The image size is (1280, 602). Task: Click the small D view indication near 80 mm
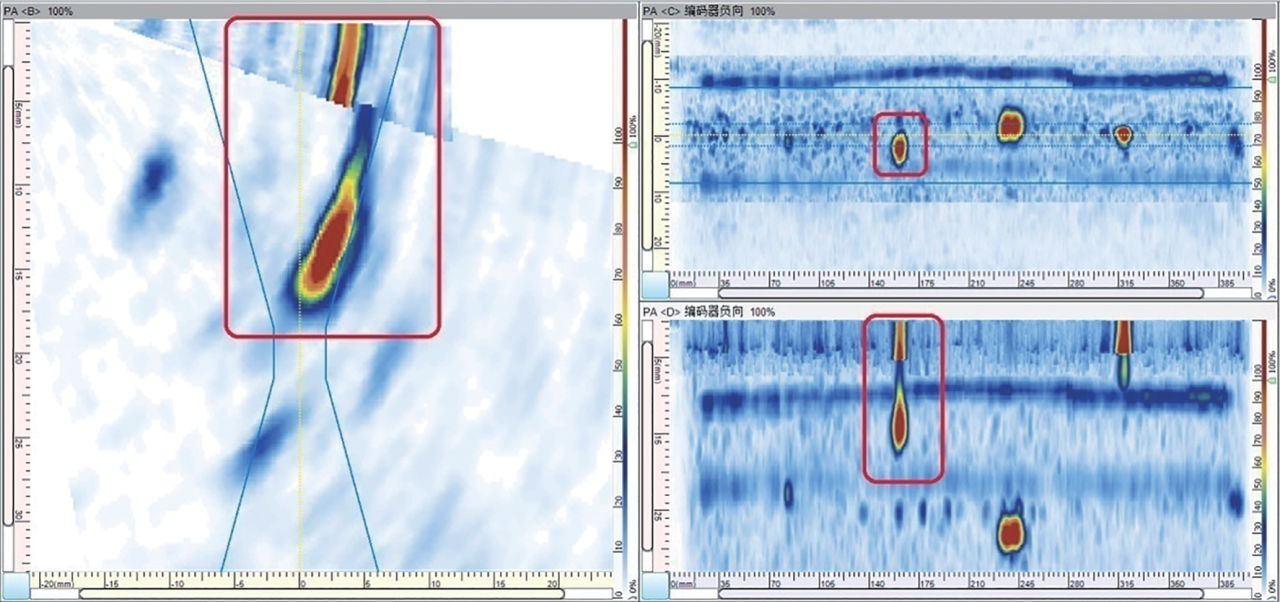[788, 493]
